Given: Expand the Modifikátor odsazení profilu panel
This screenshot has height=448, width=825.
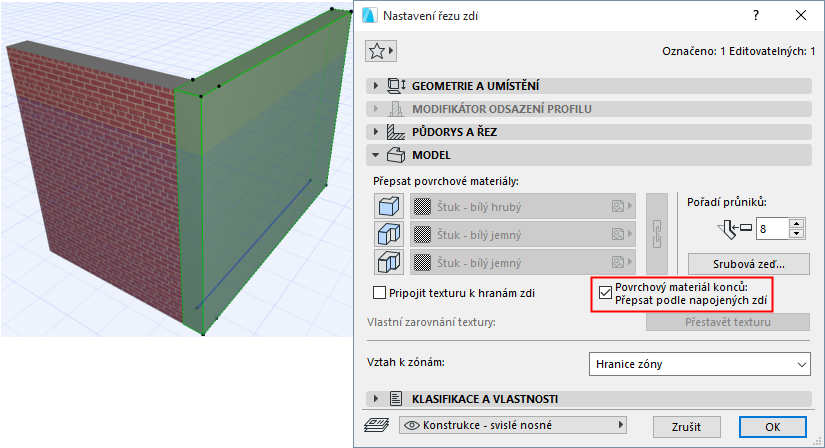Looking at the screenshot, I should (376, 109).
